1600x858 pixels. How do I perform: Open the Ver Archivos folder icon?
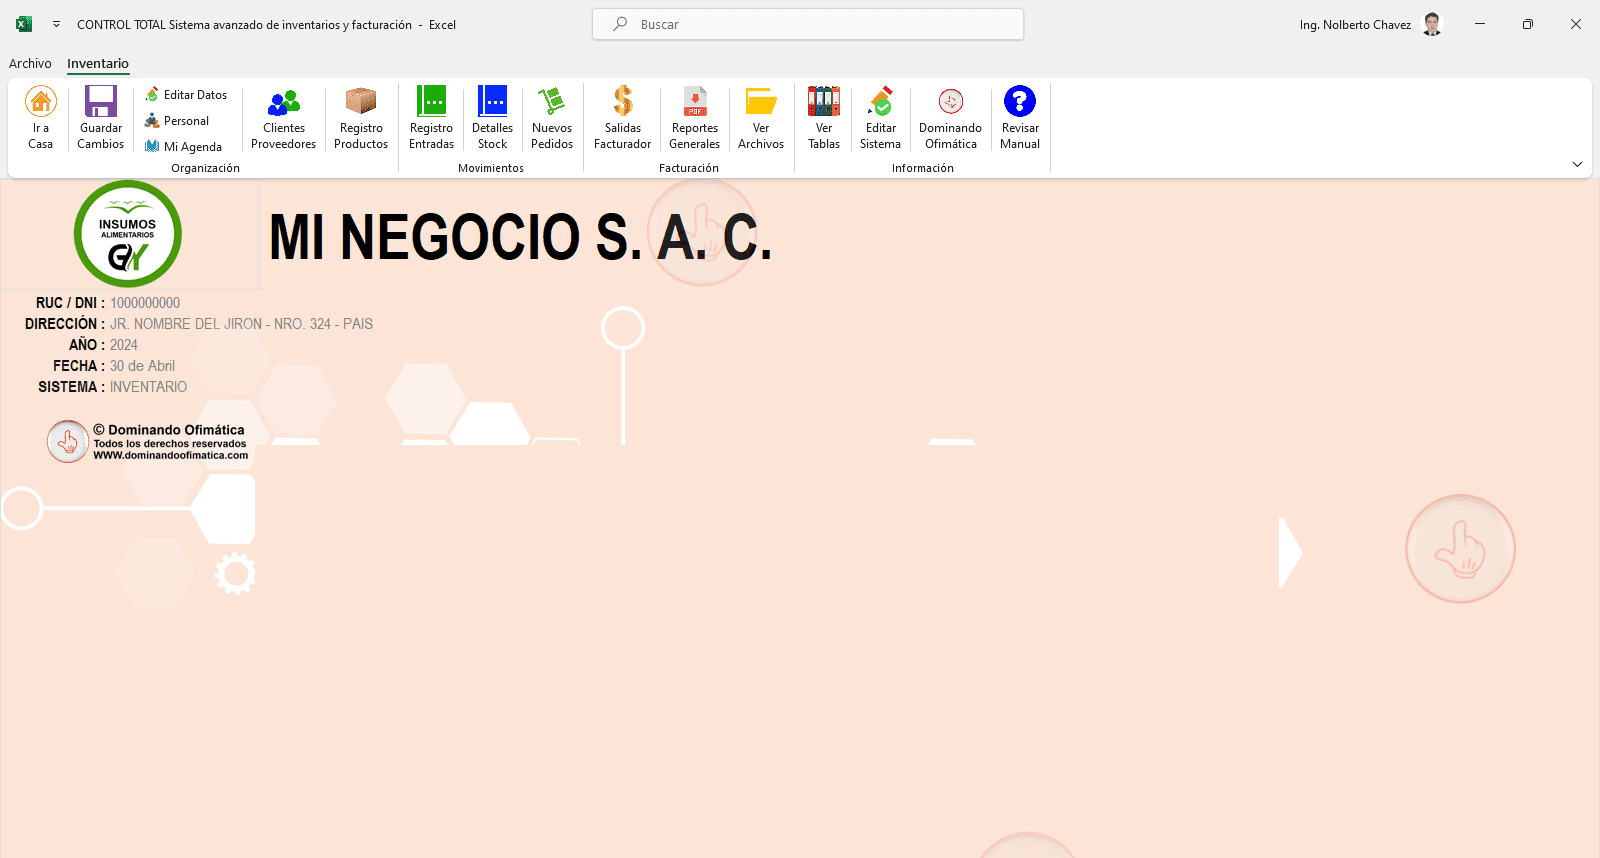(761, 102)
